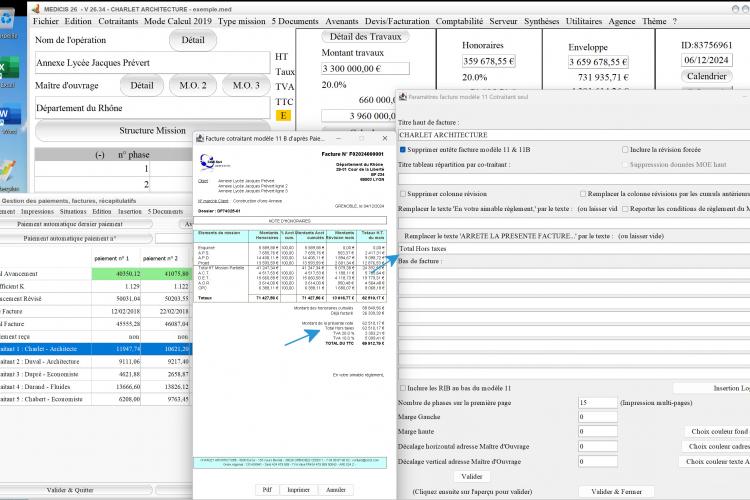Screen dimensions: 750x500
Task: Edit Décalage horizontal adresse Maître d'Ouvrage field
Action: 597,446
